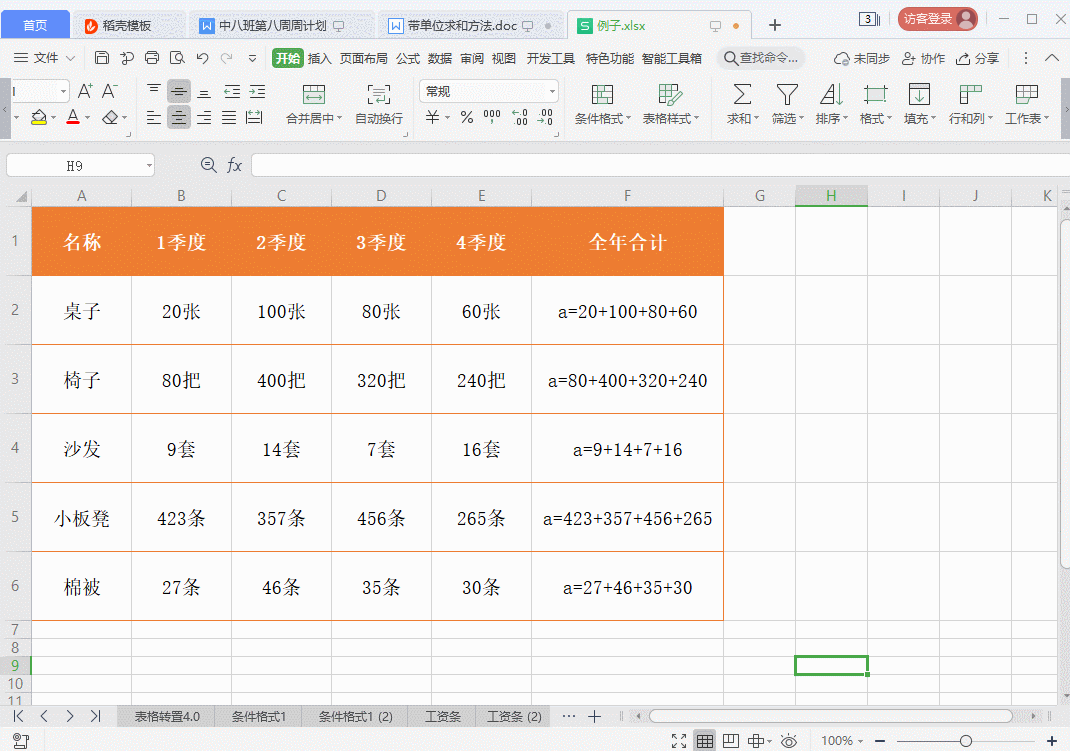The image size is (1070, 751).
Task: Click the Redo arrow icon
Action: coord(227,58)
